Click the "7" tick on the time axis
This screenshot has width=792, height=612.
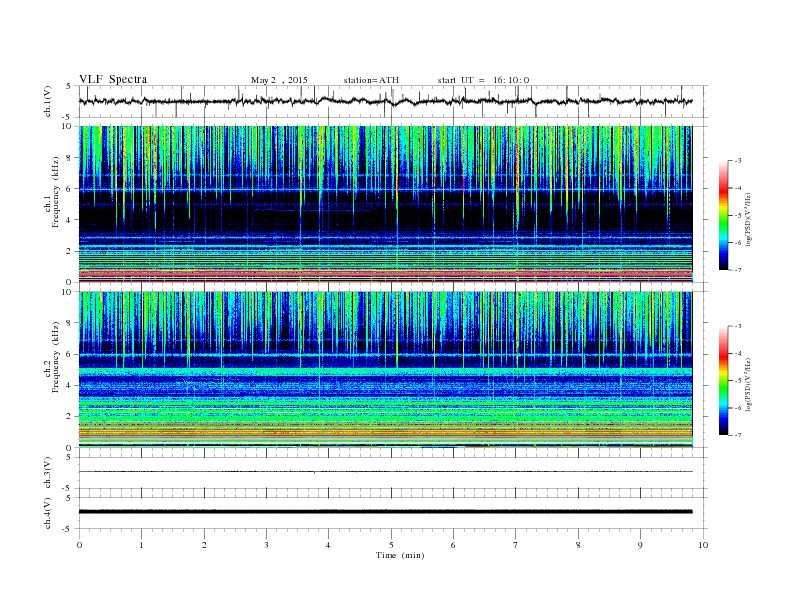click(516, 545)
